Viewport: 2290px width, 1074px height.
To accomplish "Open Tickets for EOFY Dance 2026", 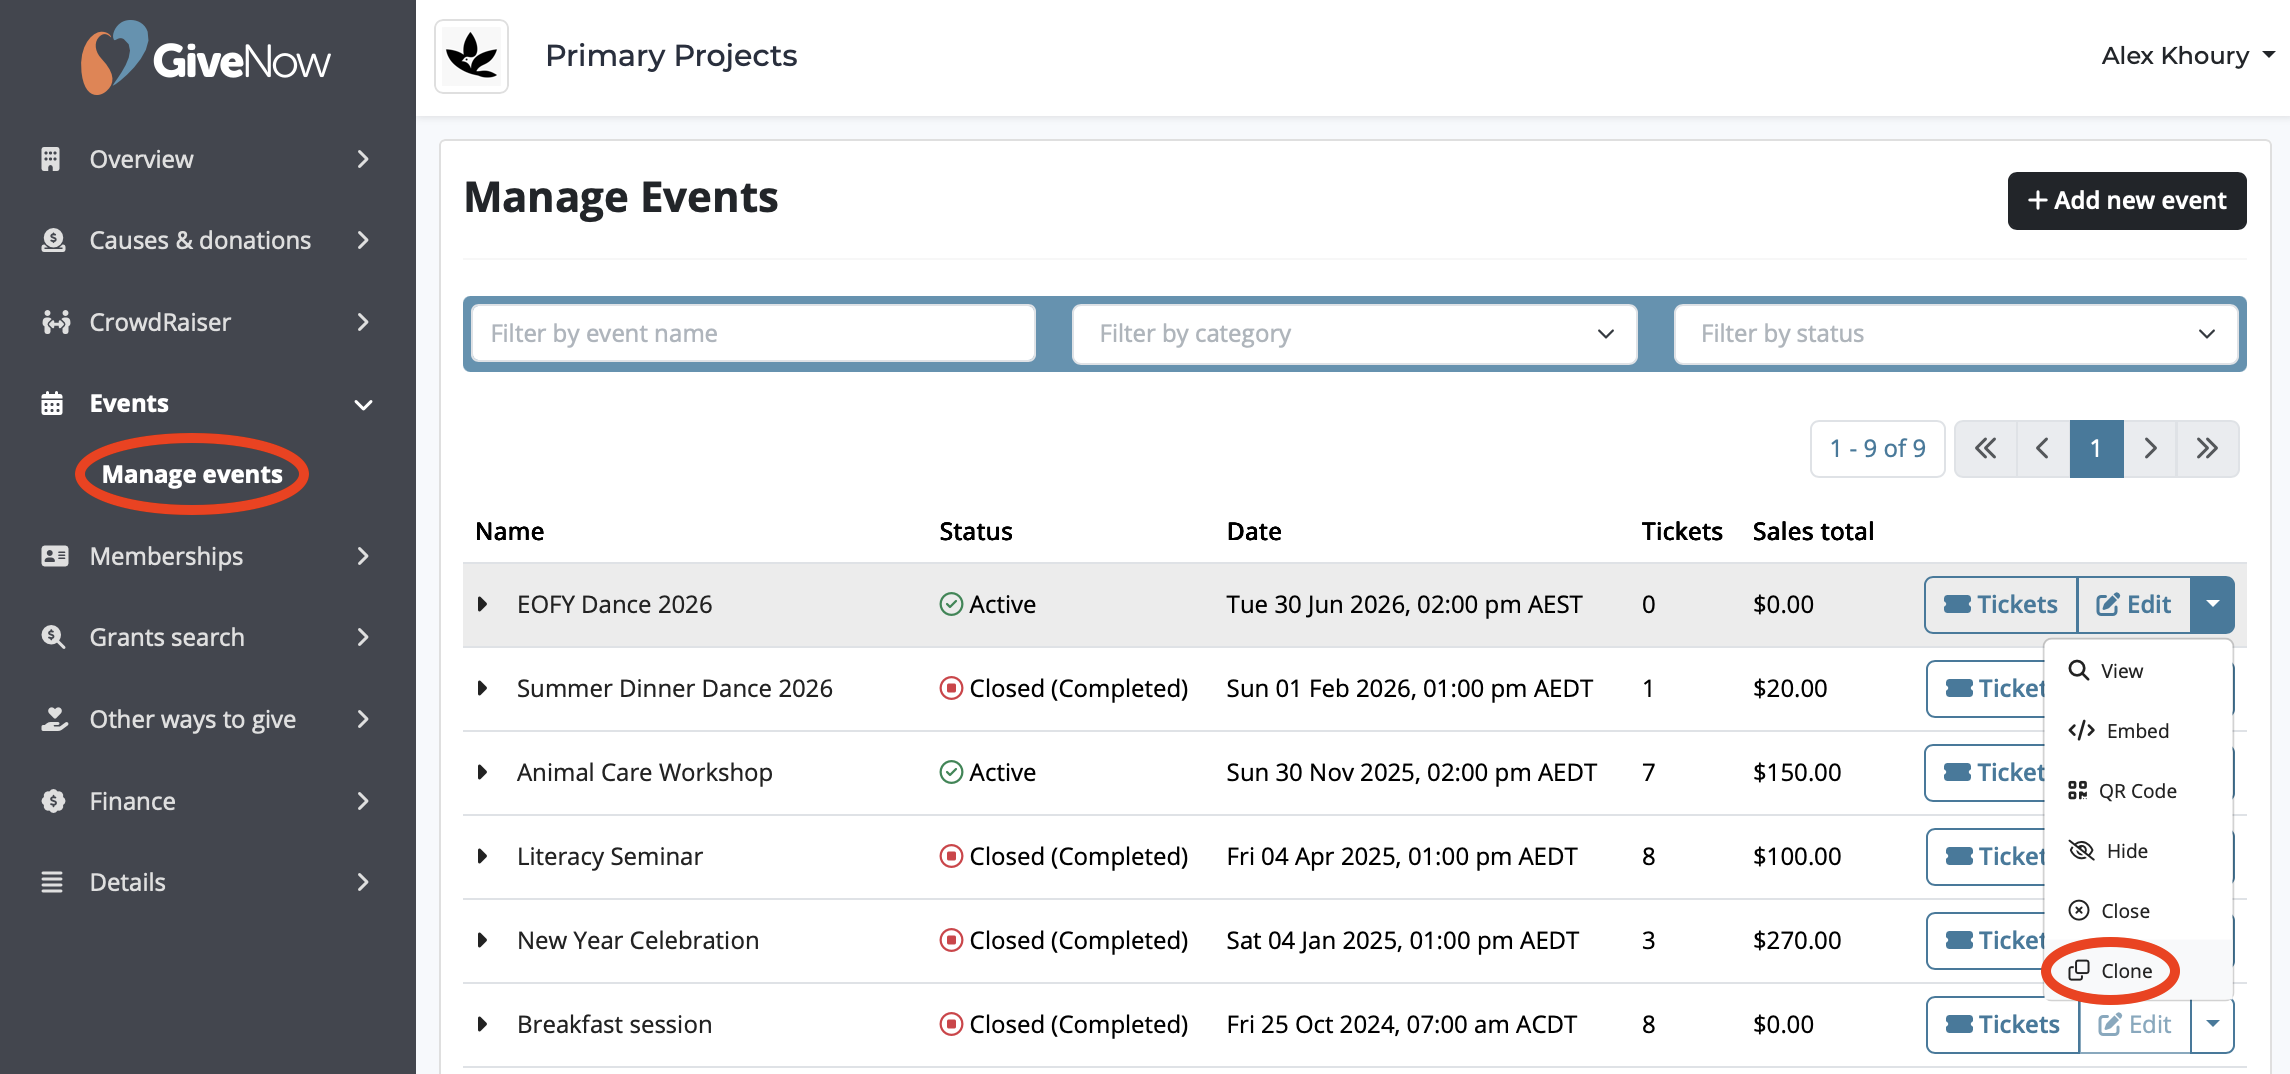I will pos(2001,605).
